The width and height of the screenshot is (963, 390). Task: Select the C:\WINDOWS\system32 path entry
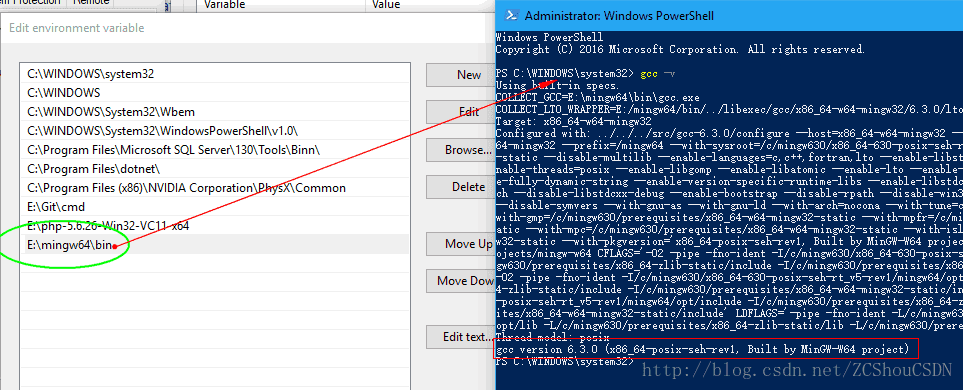point(214,74)
